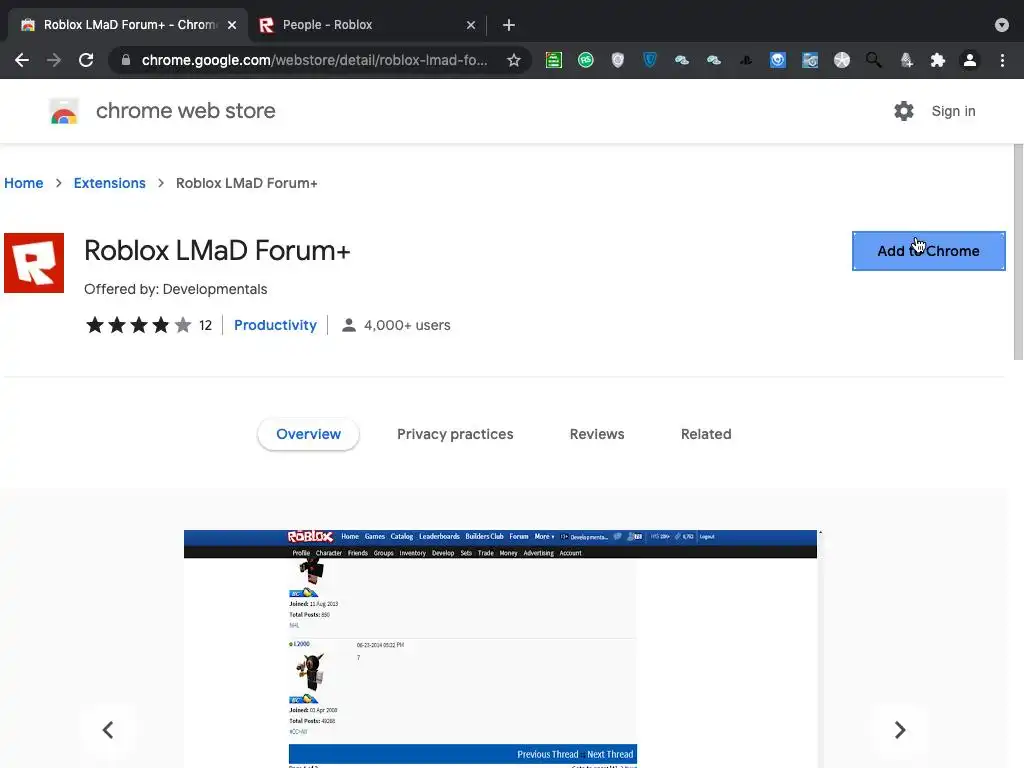
Task: Go to Extensions breadcrumb link
Action: click(x=110, y=183)
